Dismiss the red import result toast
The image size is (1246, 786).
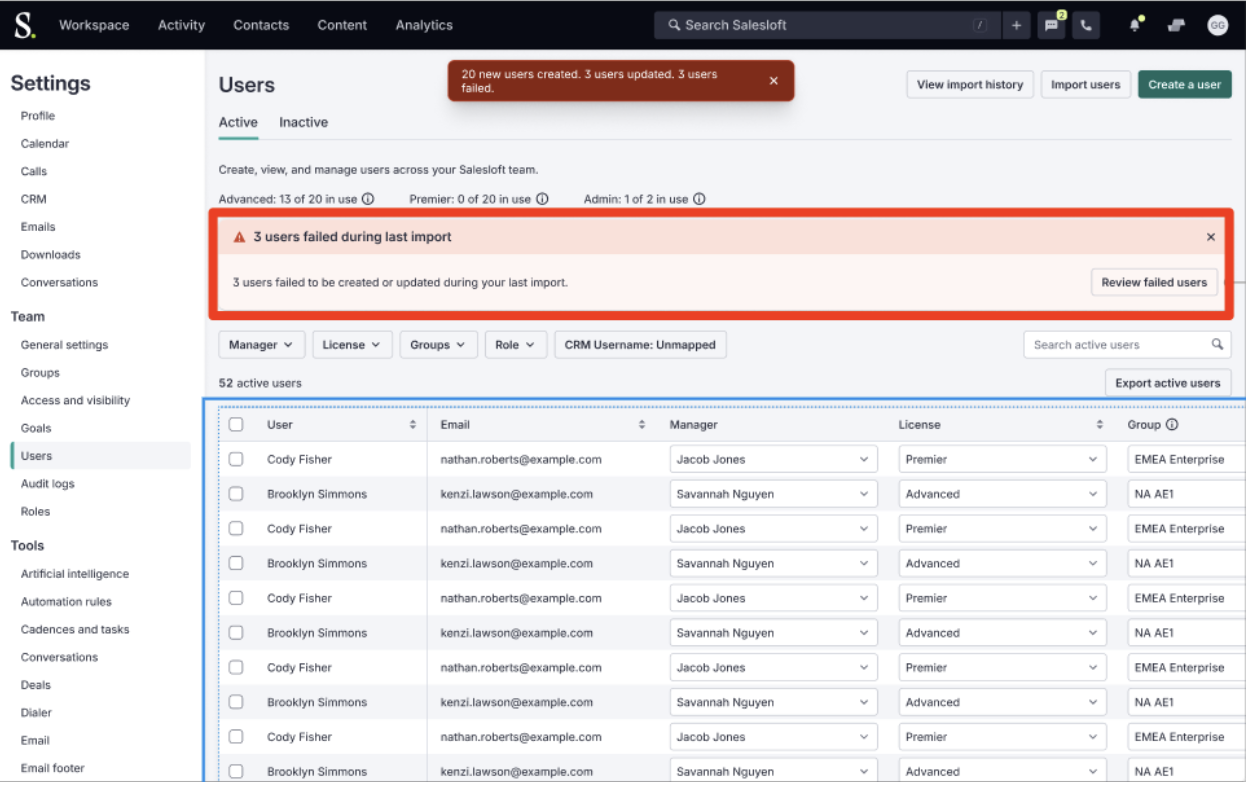click(773, 81)
